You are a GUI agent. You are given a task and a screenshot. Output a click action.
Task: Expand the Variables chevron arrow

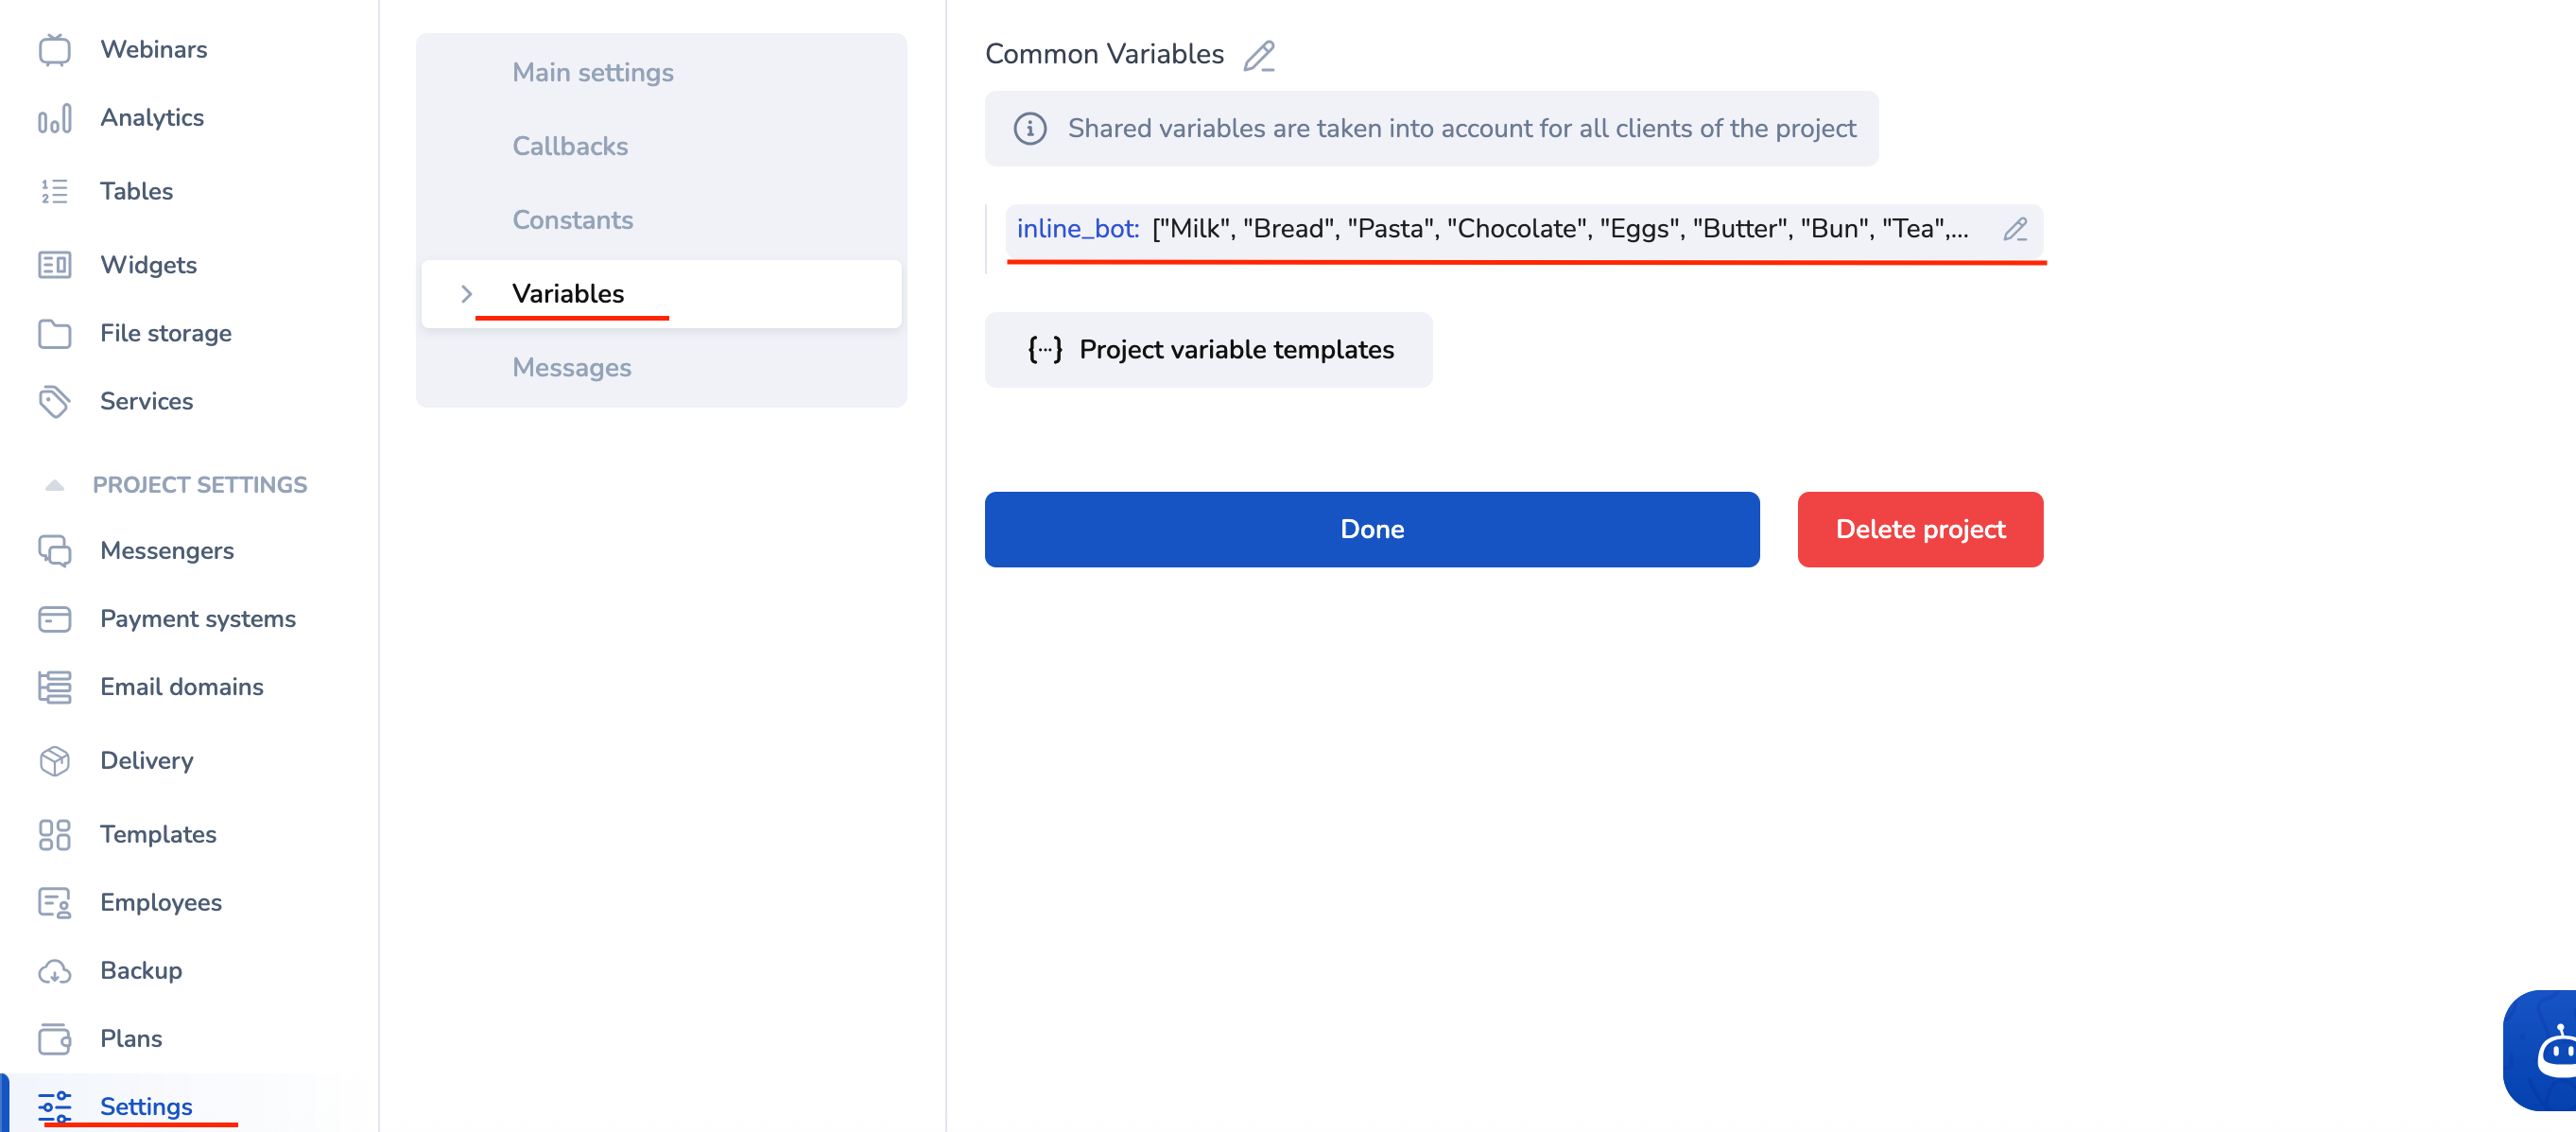pyautogui.click(x=466, y=293)
